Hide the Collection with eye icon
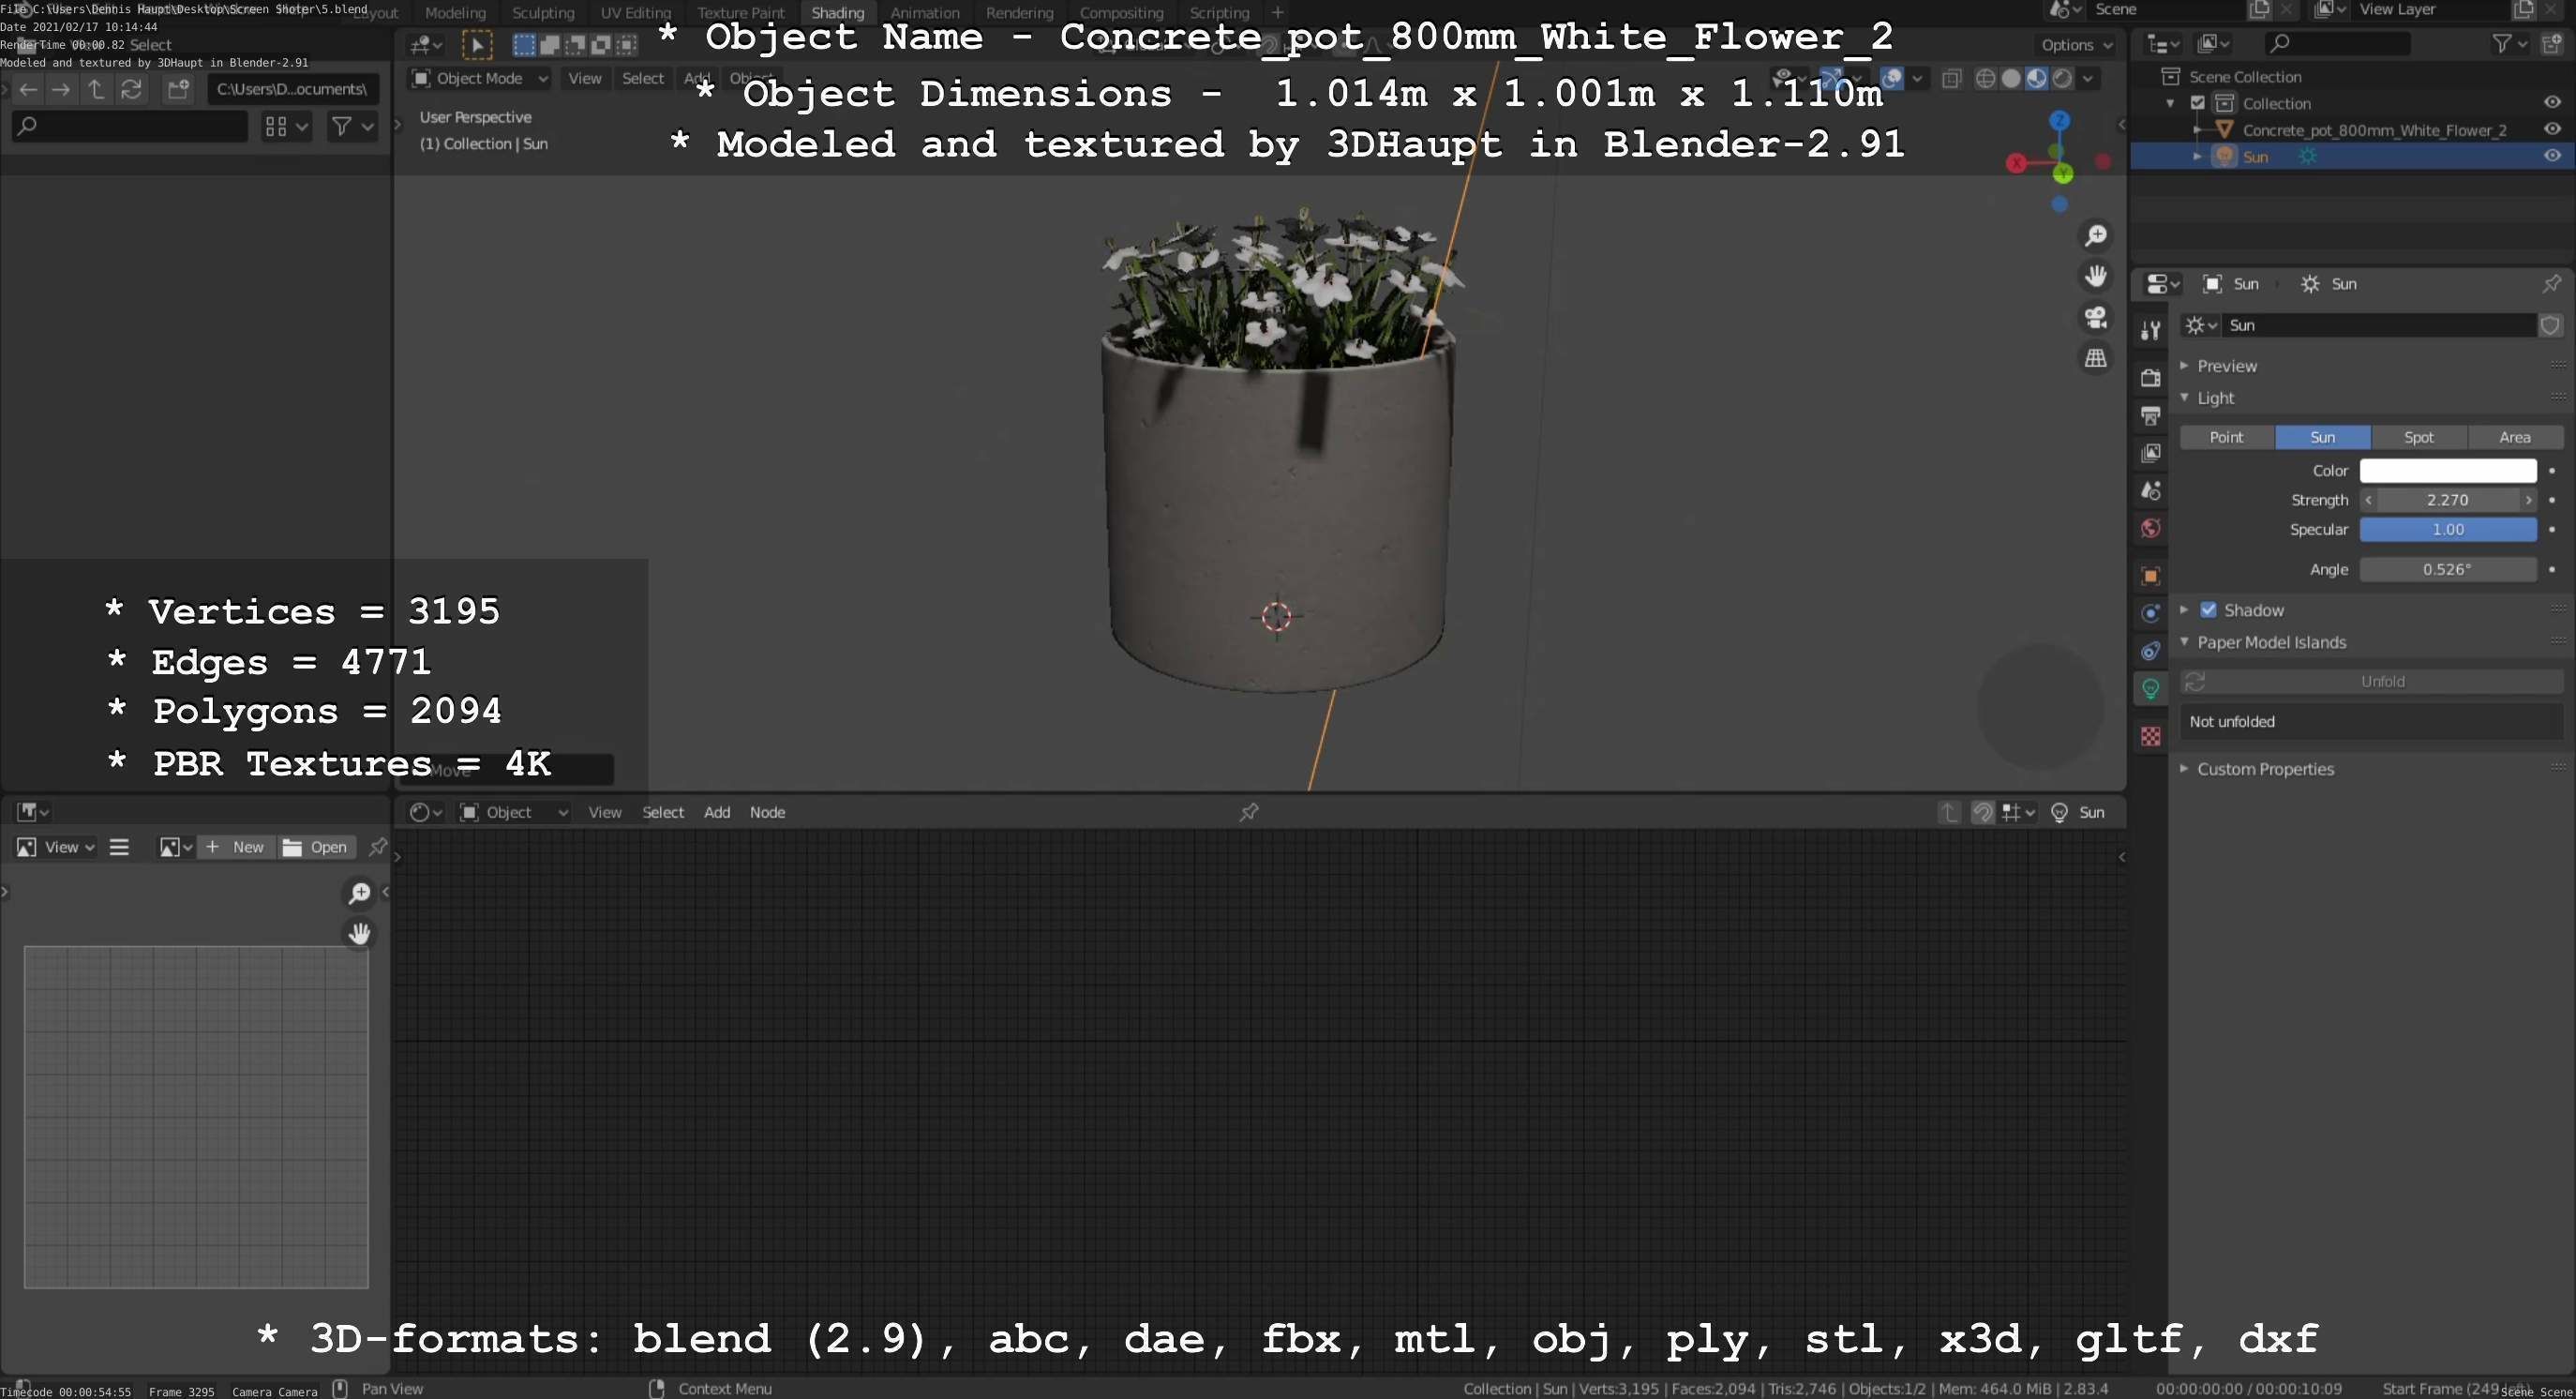The height and width of the screenshot is (1399, 2576). [2551, 103]
